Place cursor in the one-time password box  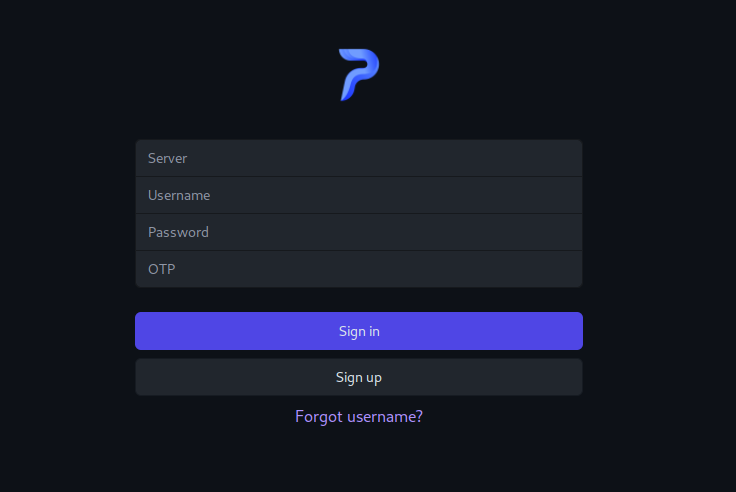359,269
